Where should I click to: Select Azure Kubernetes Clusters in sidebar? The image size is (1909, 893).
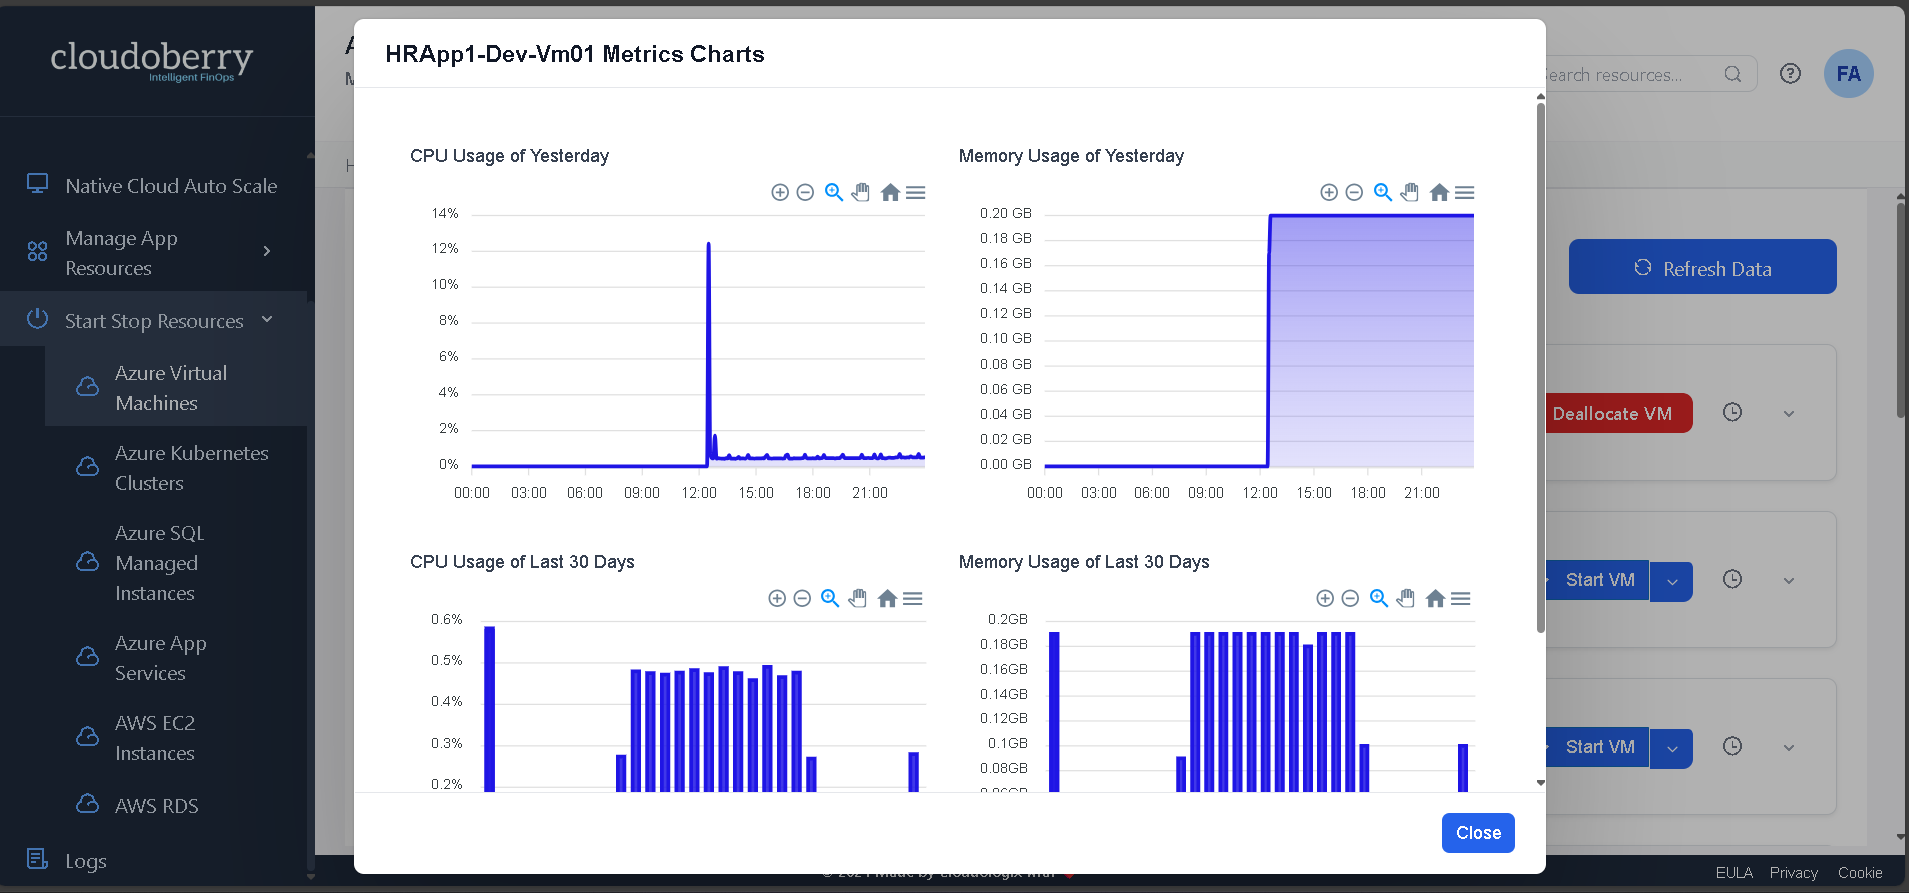176,468
